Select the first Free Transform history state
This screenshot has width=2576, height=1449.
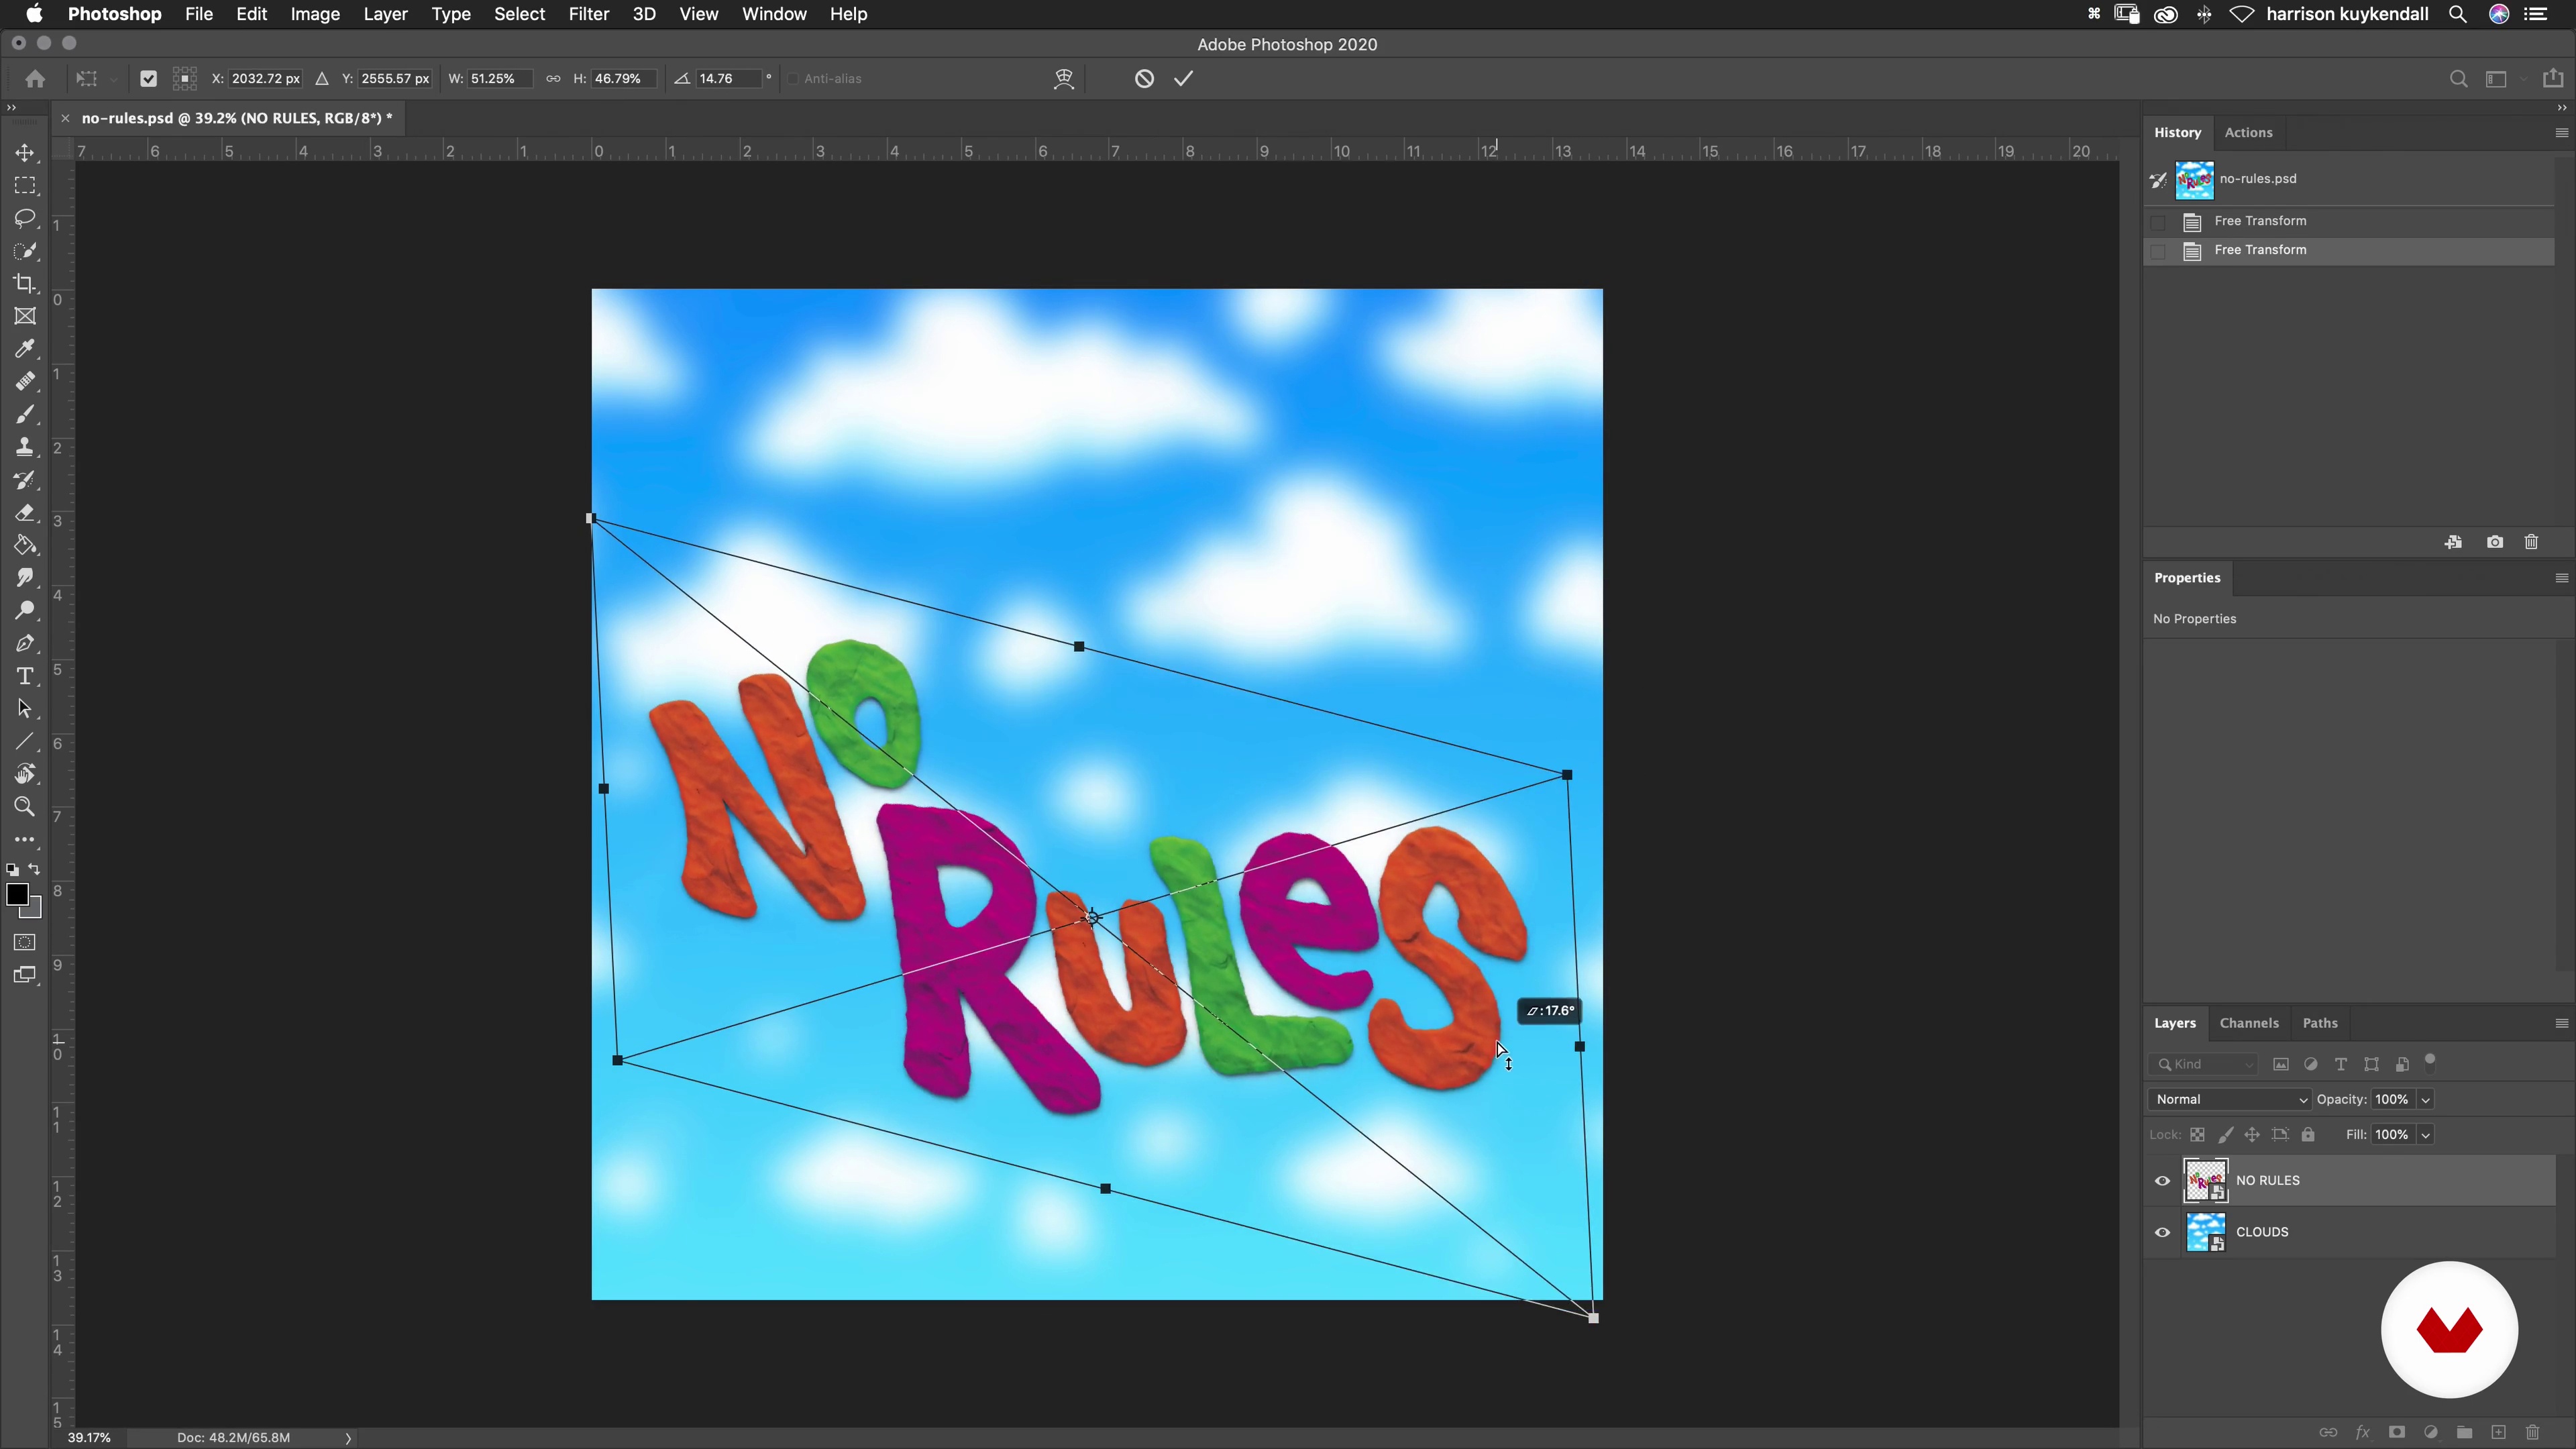[x=2260, y=221]
